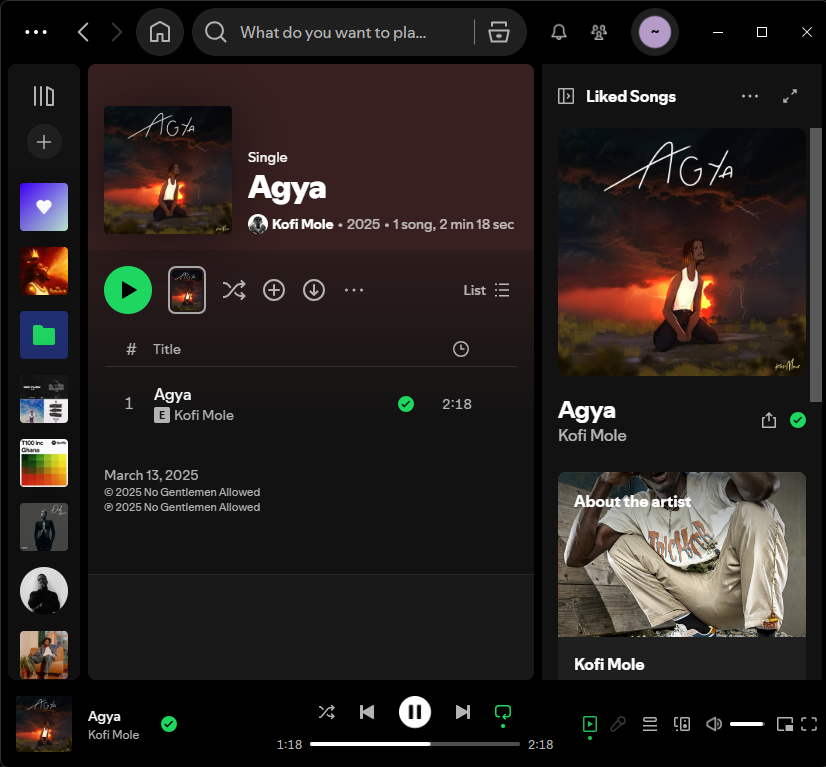Enter full screen mode
This screenshot has width=826, height=767.
tap(809, 724)
